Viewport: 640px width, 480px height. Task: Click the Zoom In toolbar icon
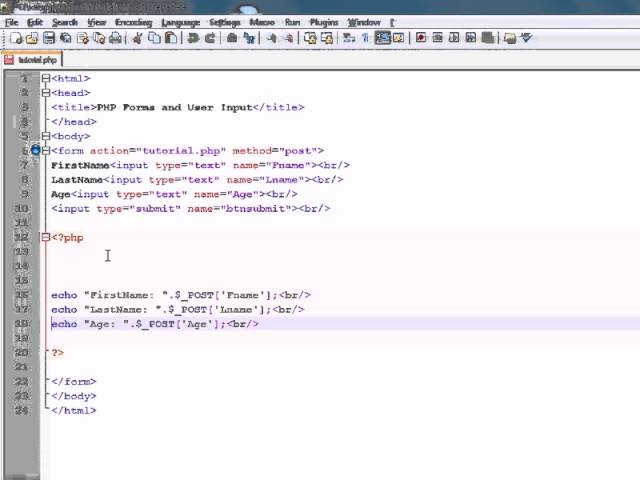pyautogui.click(x=271, y=38)
